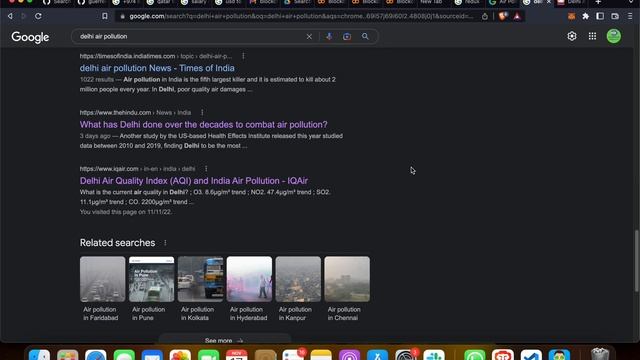Click into the delhi air pollution search field
The height and width of the screenshot is (360, 640).
click(x=192, y=36)
